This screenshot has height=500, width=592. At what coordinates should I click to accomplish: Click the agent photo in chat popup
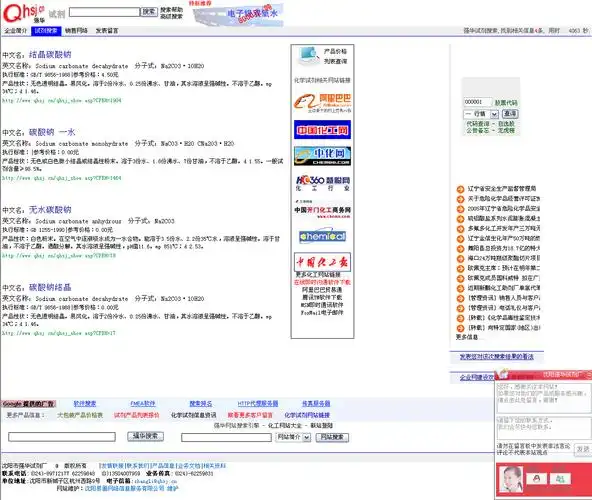[x=511, y=478]
